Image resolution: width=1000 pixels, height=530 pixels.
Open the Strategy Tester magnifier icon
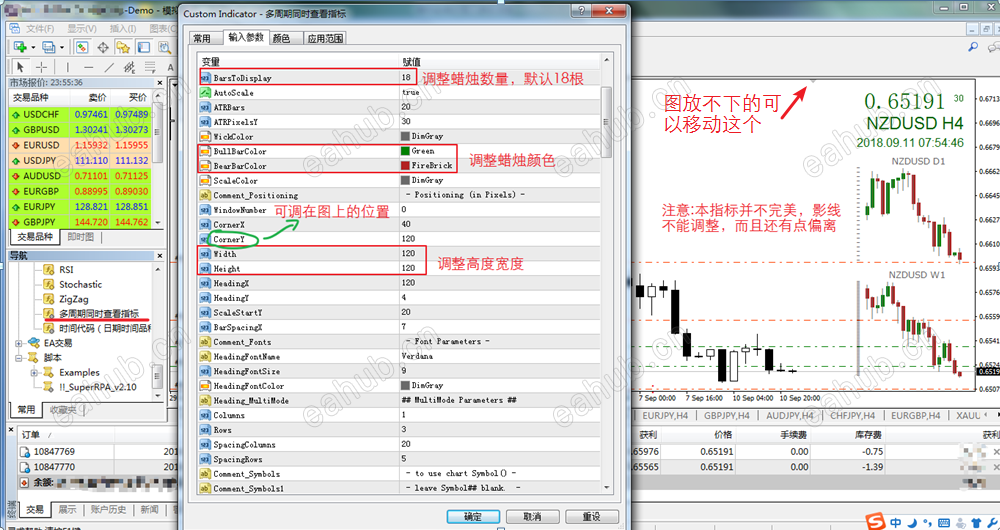(165, 47)
